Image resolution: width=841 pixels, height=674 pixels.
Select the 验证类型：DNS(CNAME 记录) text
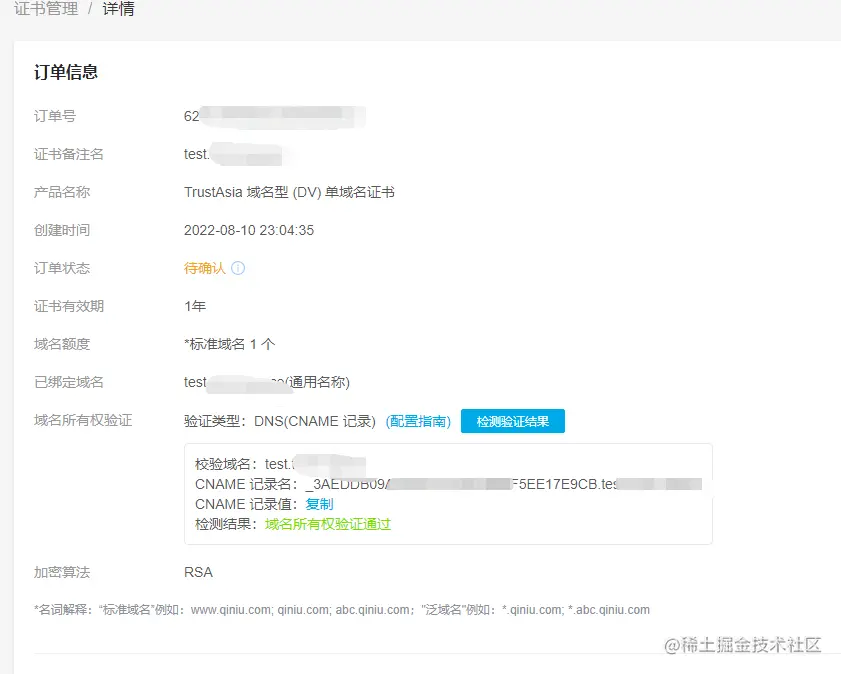pos(279,421)
